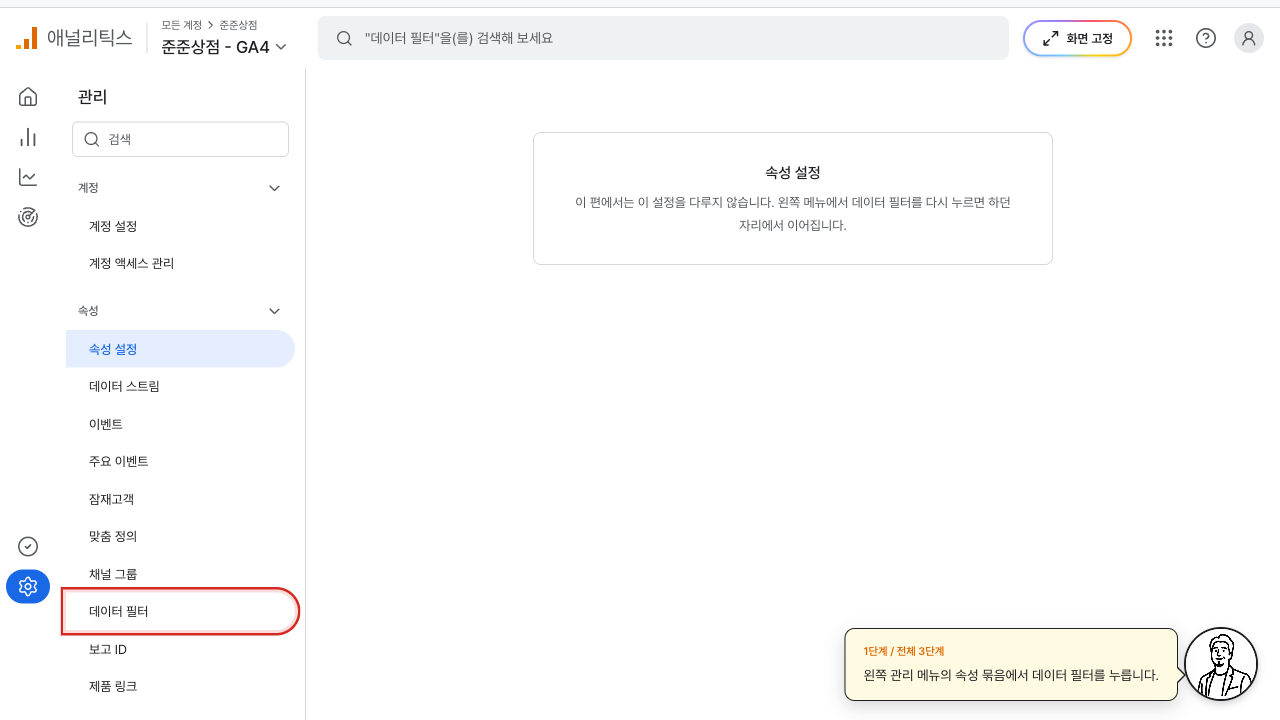
Task: Open 데이터 필터 menu item
Action: [180, 611]
